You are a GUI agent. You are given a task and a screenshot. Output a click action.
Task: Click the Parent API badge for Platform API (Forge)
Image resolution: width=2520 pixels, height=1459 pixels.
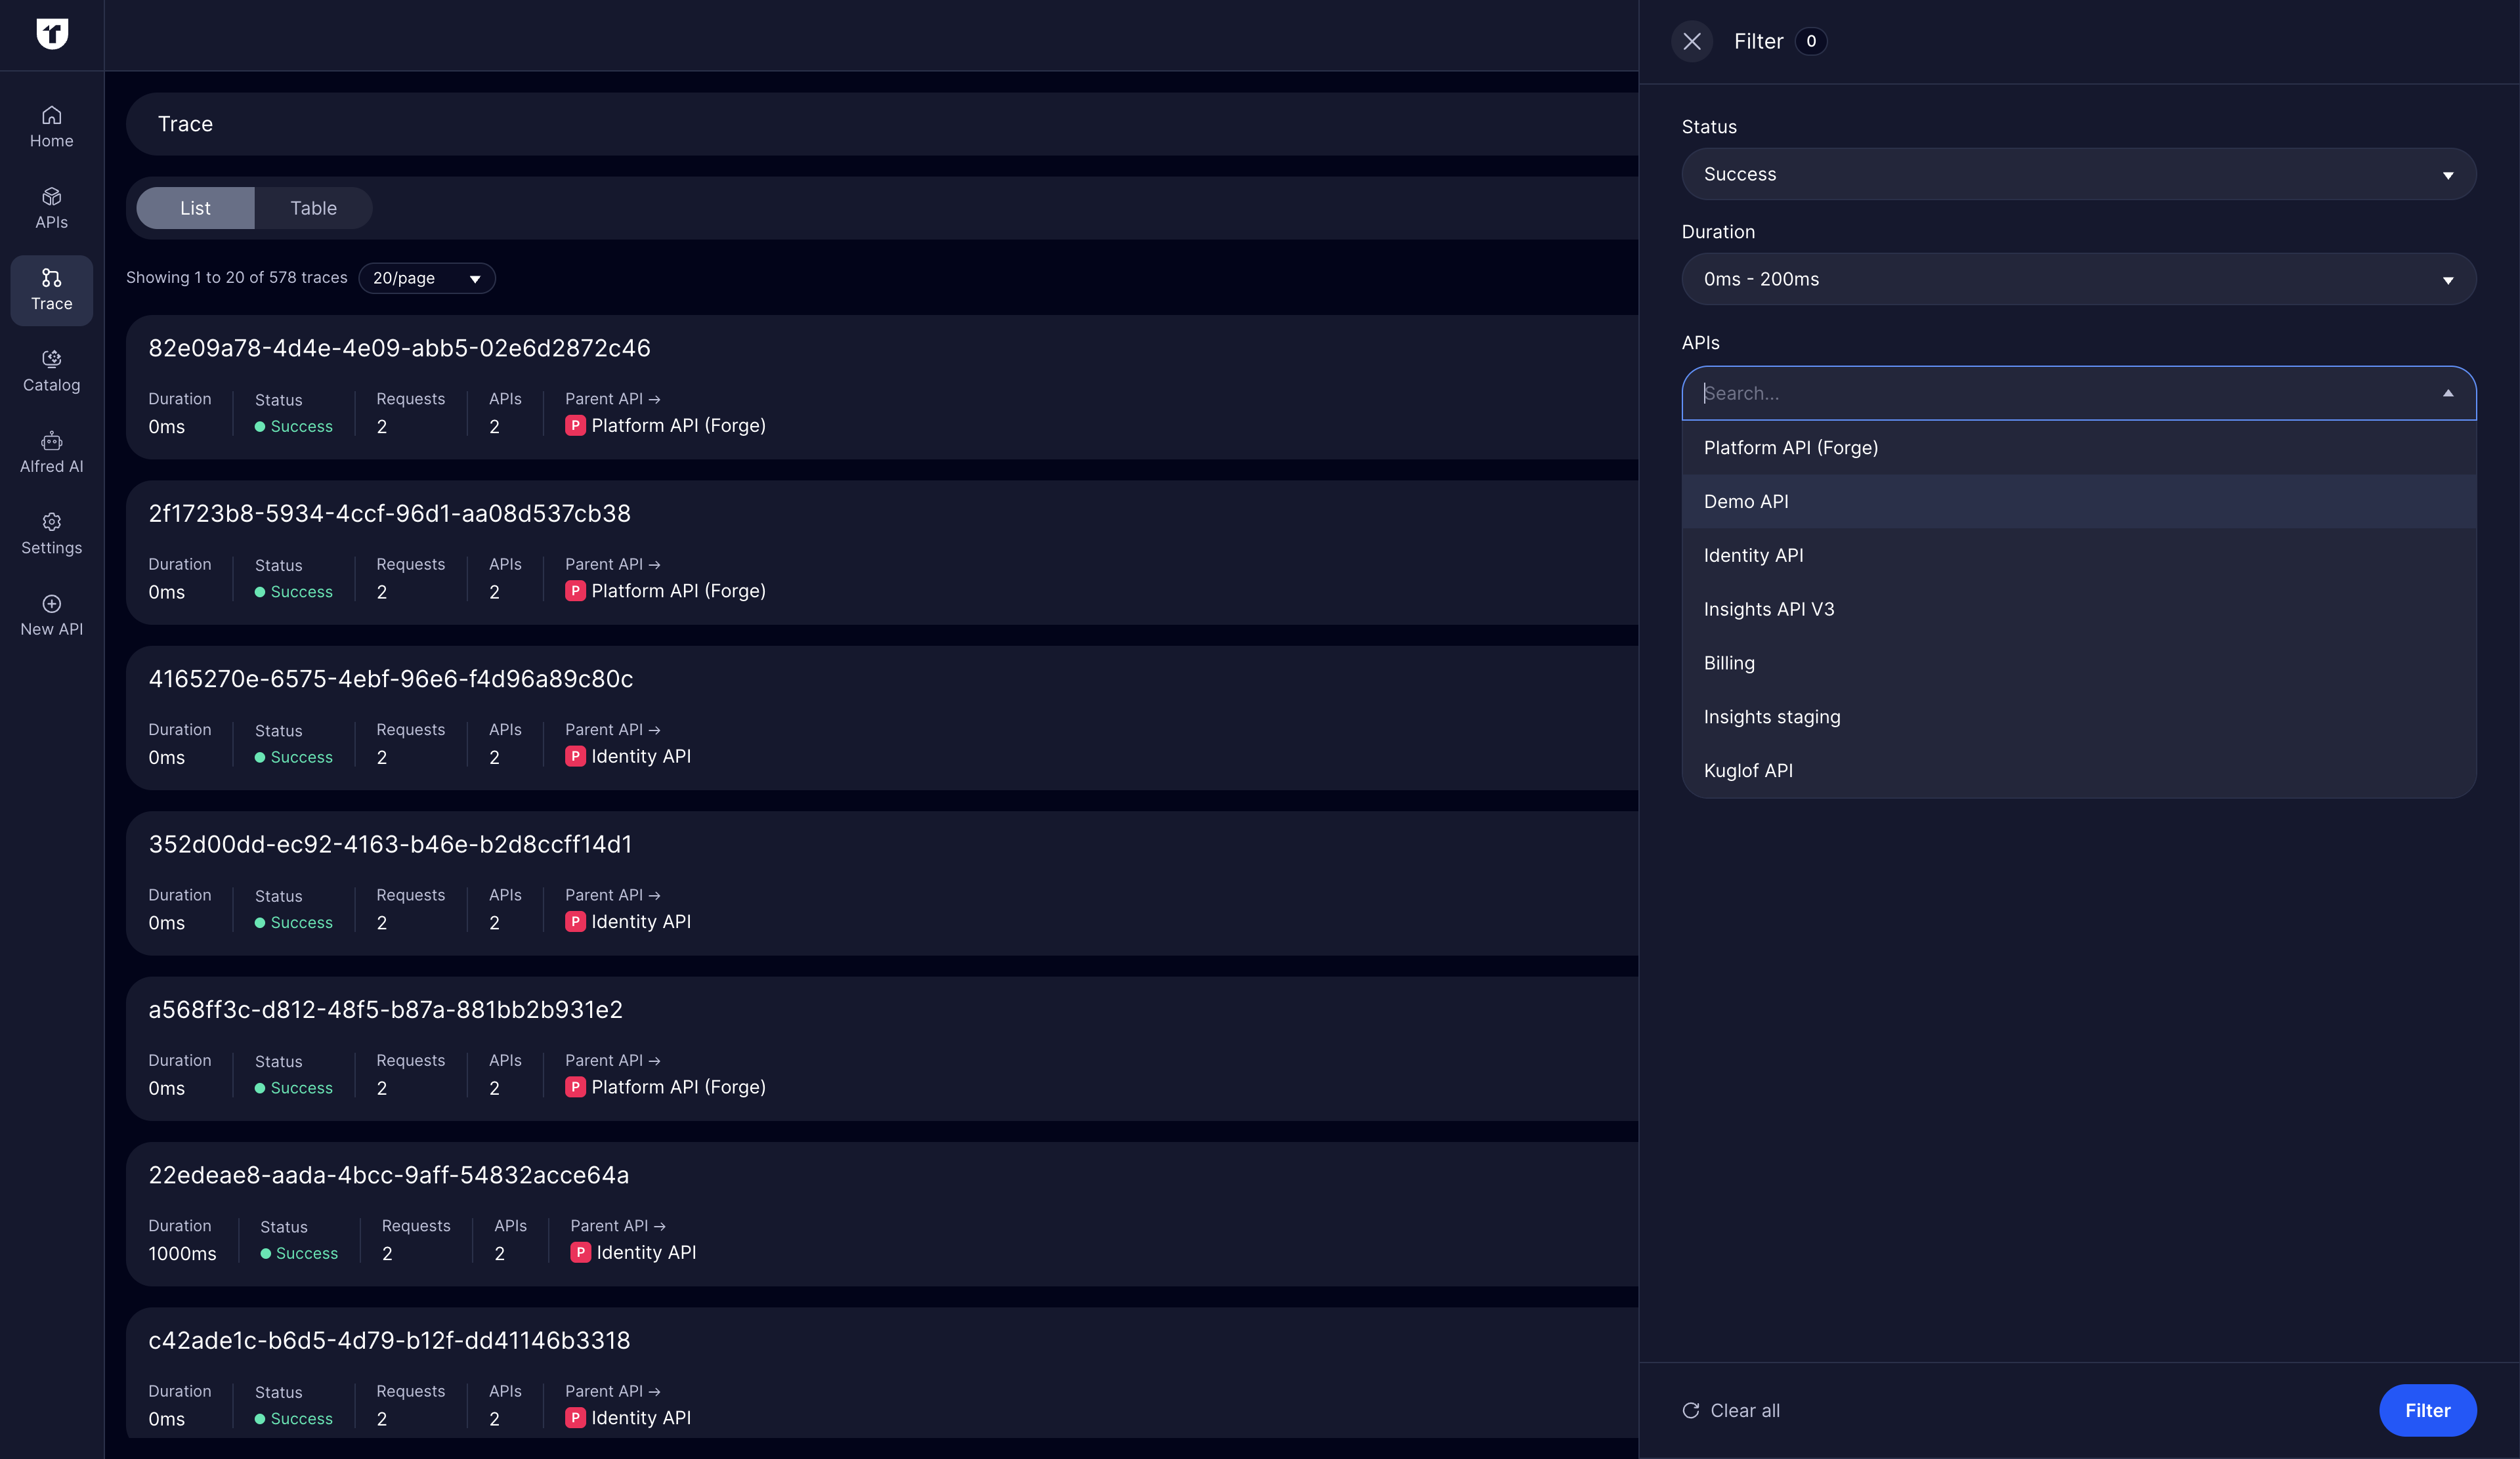click(x=576, y=425)
